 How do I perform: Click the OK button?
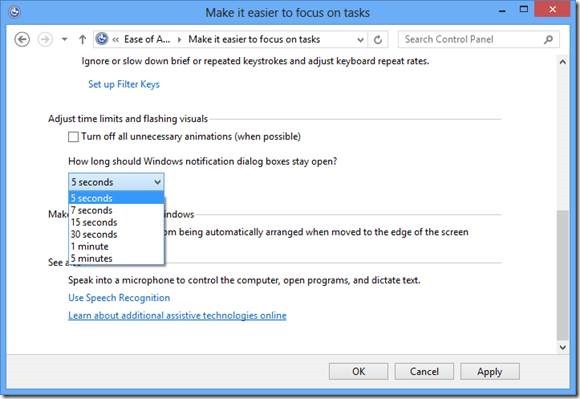(x=358, y=371)
